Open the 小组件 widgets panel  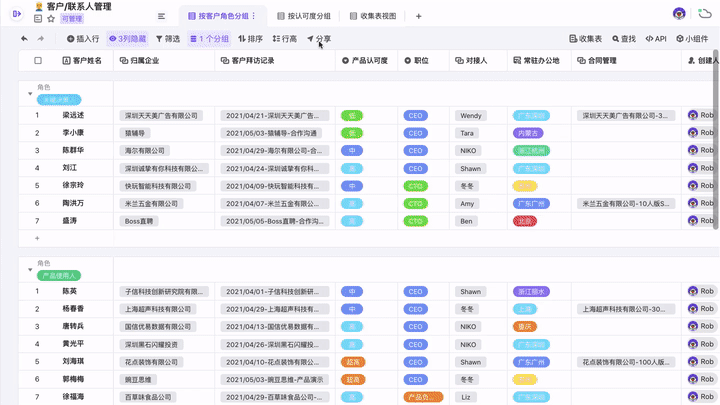pos(692,39)
